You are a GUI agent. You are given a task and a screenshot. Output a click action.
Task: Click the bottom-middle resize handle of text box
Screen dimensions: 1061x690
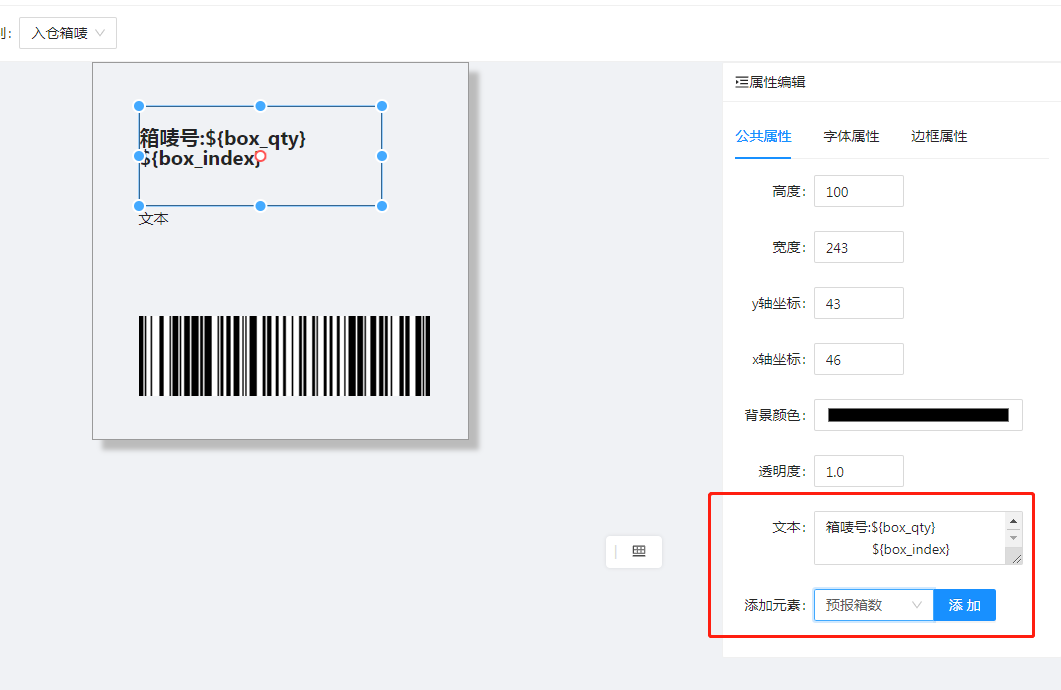coord(261,206)
